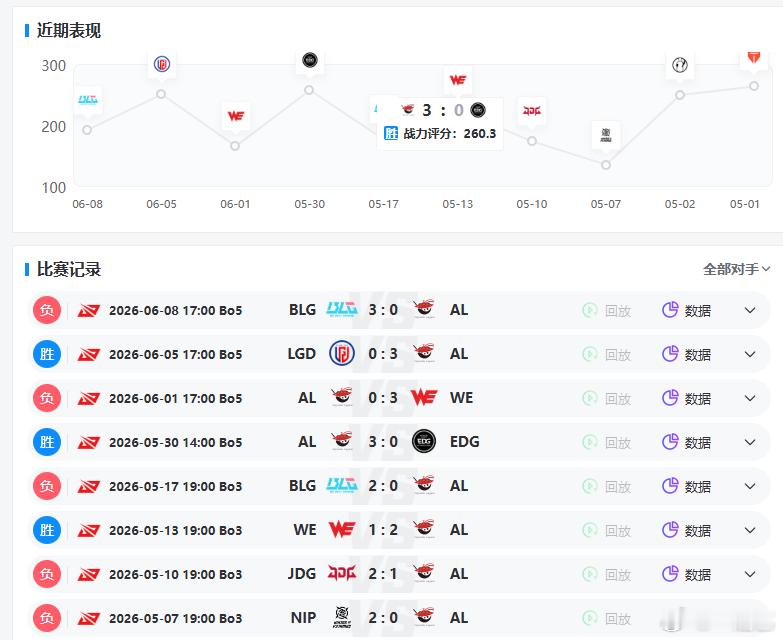Expand the 2026-05-30 AL vs EDG match row

tap(750, 442)
